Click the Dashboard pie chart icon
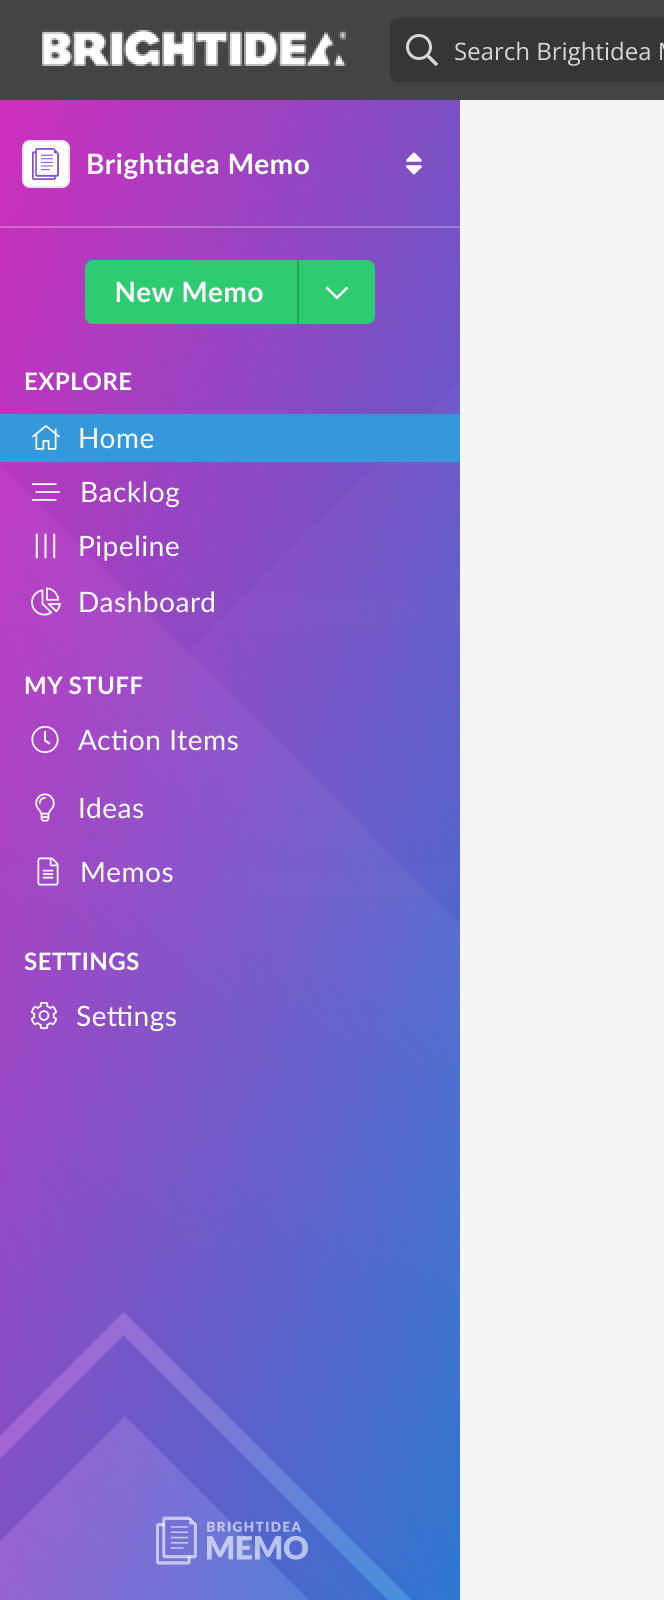 46,602
